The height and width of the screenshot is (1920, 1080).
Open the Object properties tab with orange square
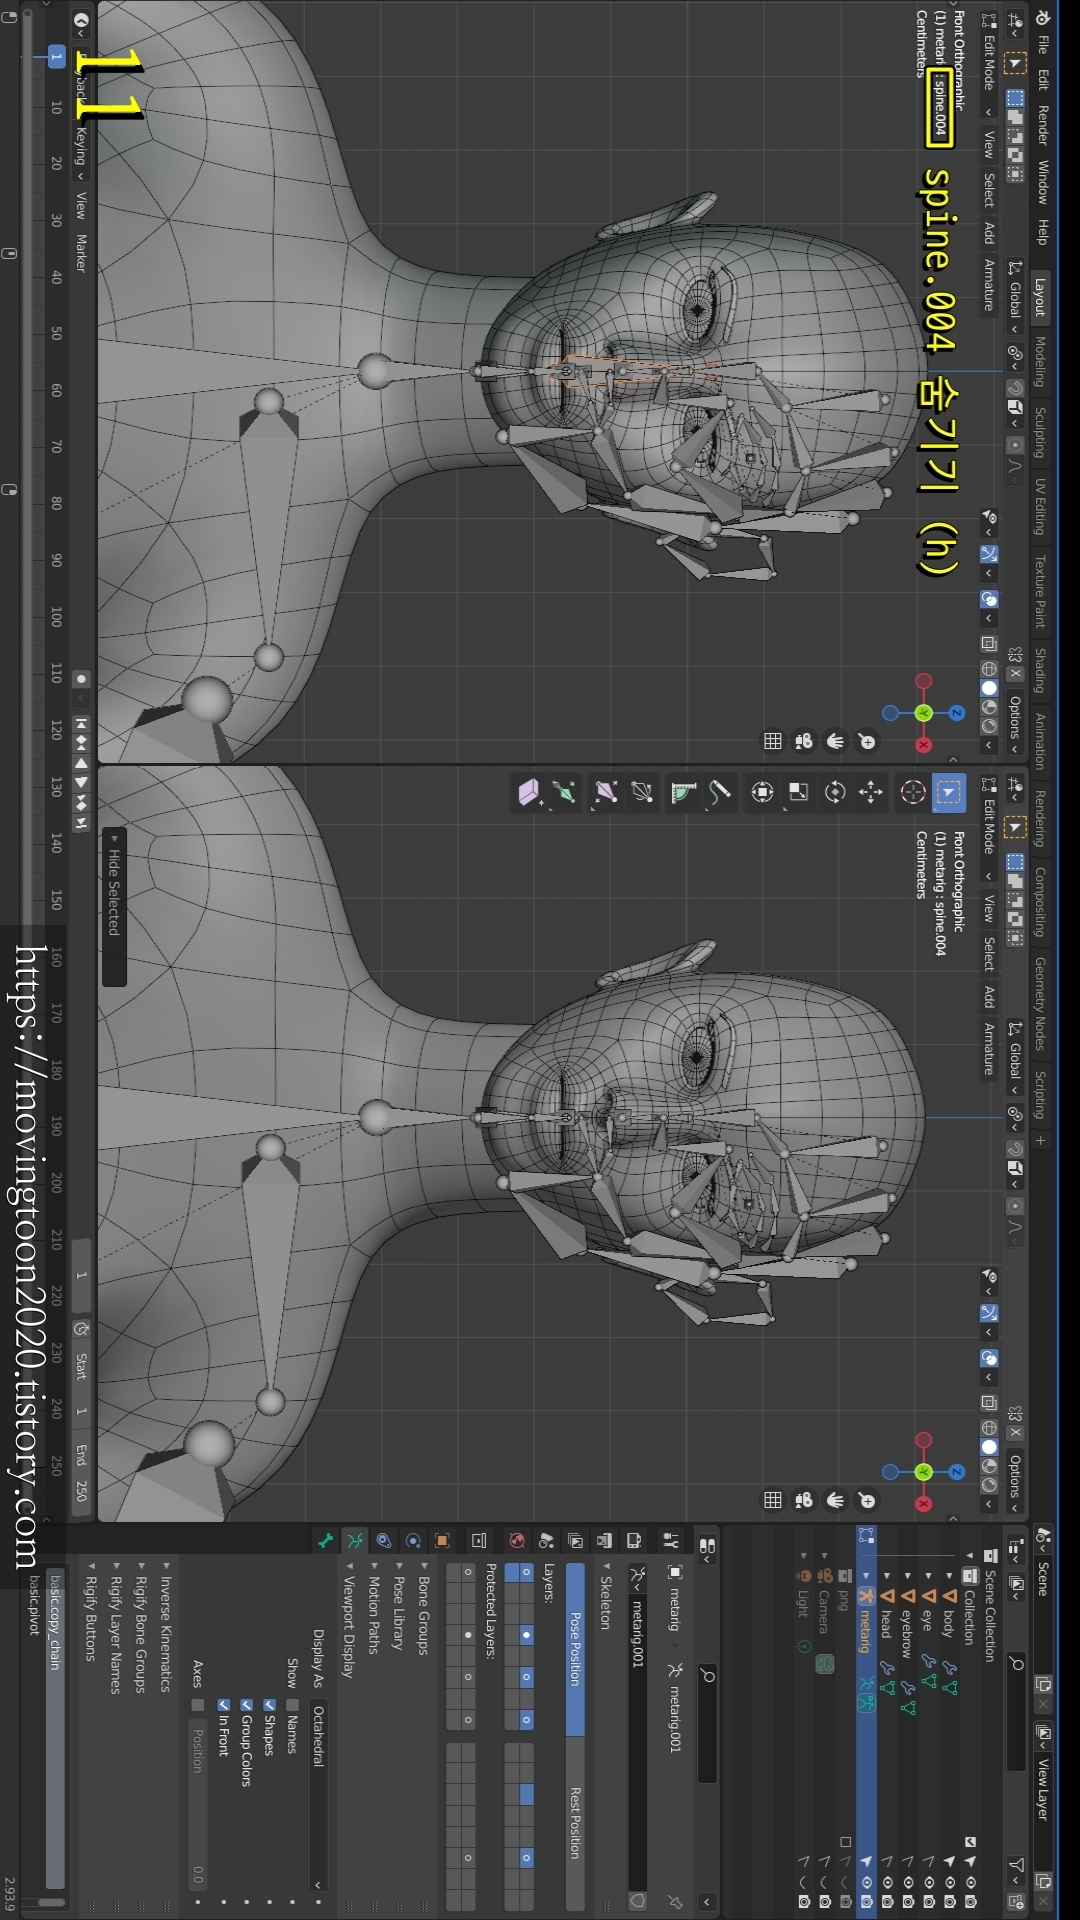(x=442, y=1541)
